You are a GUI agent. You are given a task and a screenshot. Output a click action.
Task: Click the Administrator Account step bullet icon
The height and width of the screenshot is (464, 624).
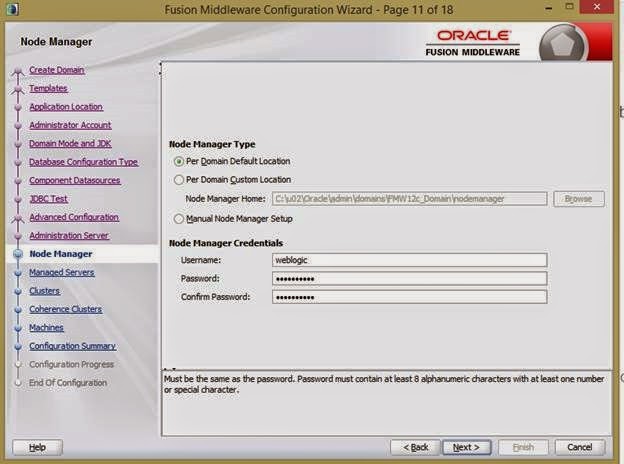18,125
